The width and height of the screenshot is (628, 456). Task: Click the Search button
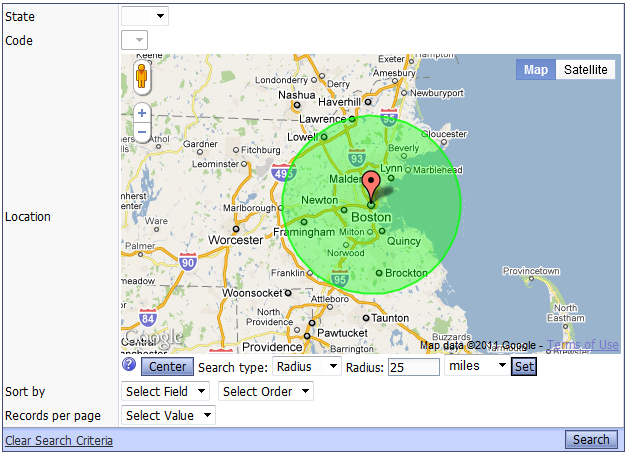591,440
